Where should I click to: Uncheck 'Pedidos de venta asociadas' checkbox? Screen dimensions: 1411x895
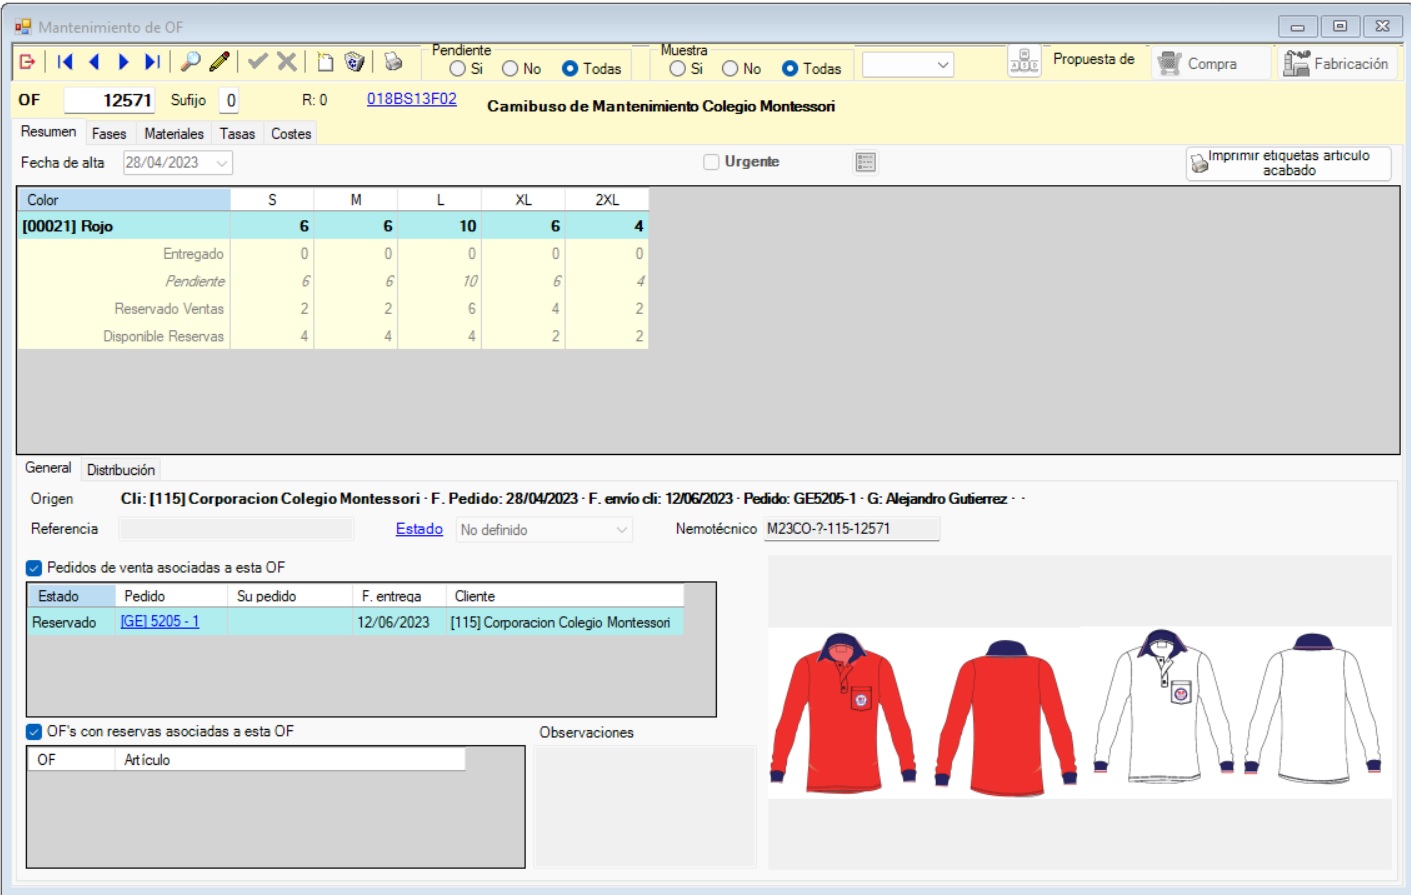point(34,568)
